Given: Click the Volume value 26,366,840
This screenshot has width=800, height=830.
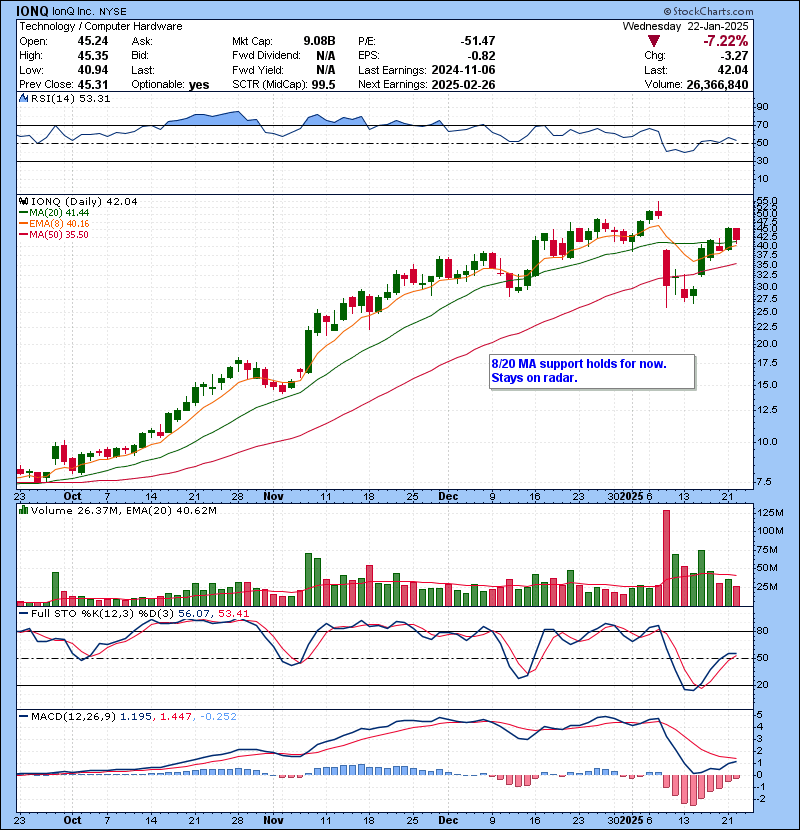Looking at the screenshot, I should 717,85.
